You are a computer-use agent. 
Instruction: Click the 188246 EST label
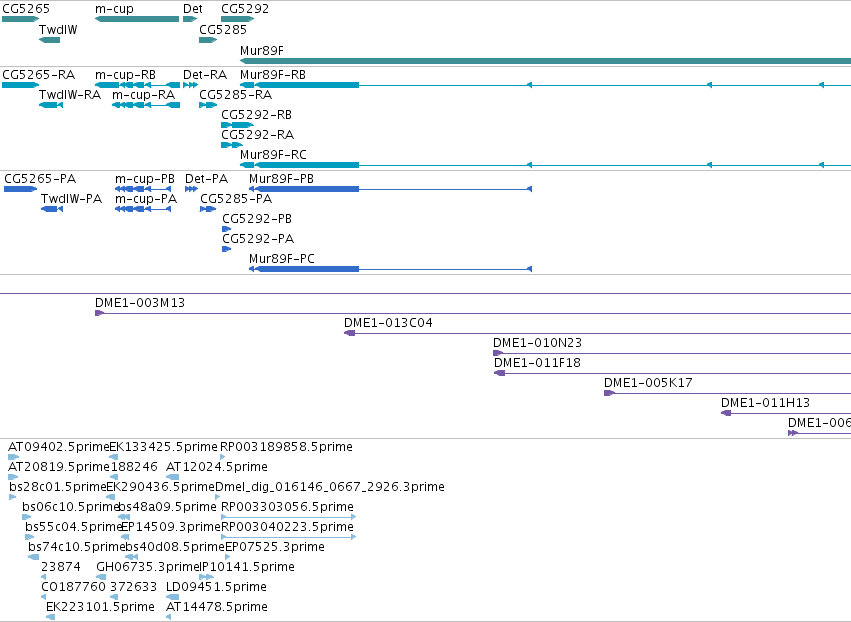134,467
